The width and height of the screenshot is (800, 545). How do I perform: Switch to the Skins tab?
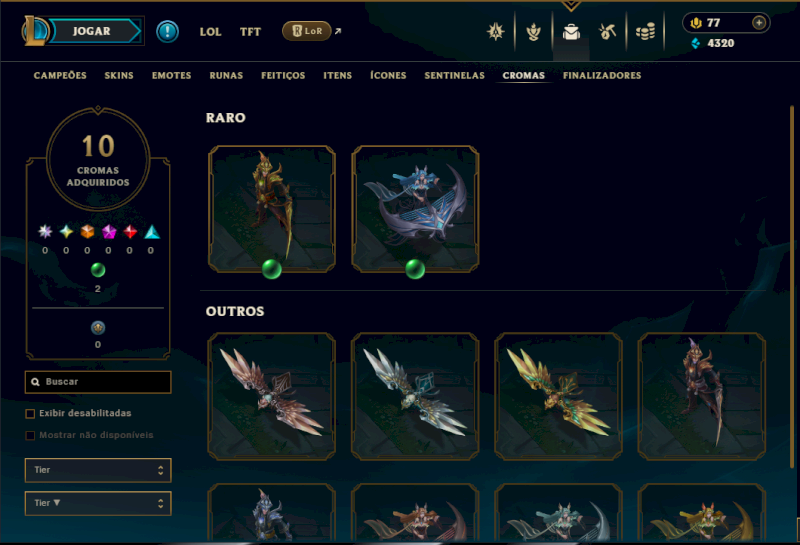119,76
